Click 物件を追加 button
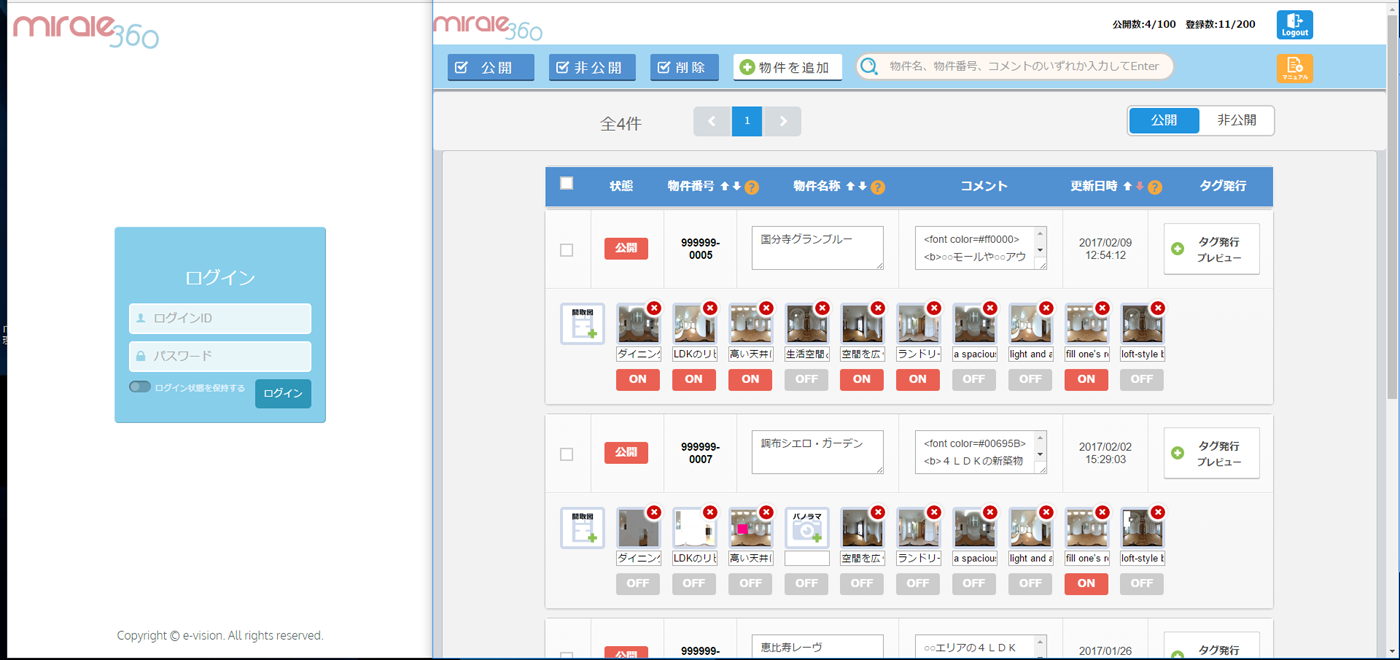This screenshot has height=660, width=1400. tap(787, 67)
